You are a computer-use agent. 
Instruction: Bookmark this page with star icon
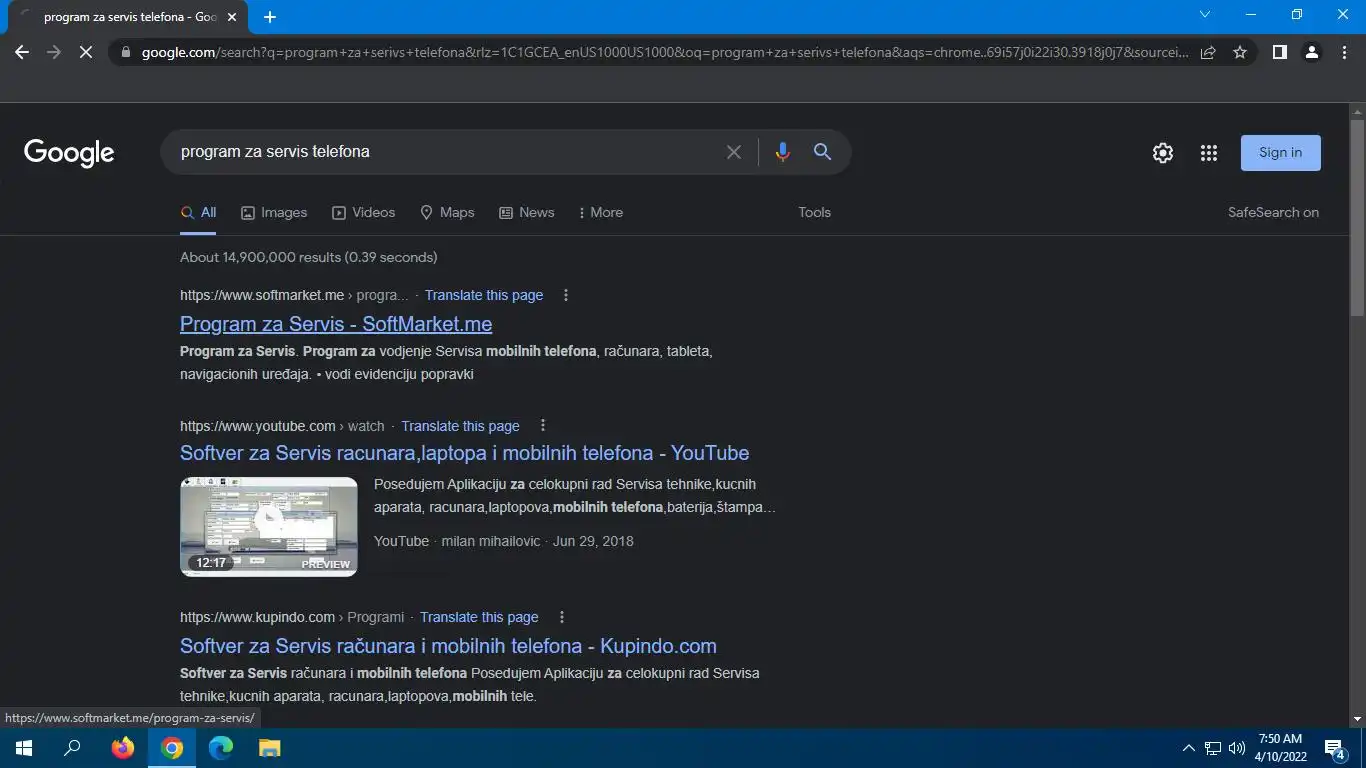1240,52
